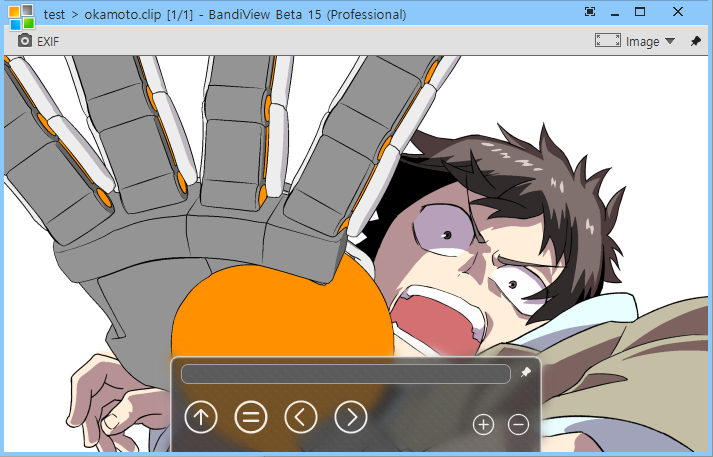Open the Image dropdown menu
The image size is (713, 457).
click(642, 41)
